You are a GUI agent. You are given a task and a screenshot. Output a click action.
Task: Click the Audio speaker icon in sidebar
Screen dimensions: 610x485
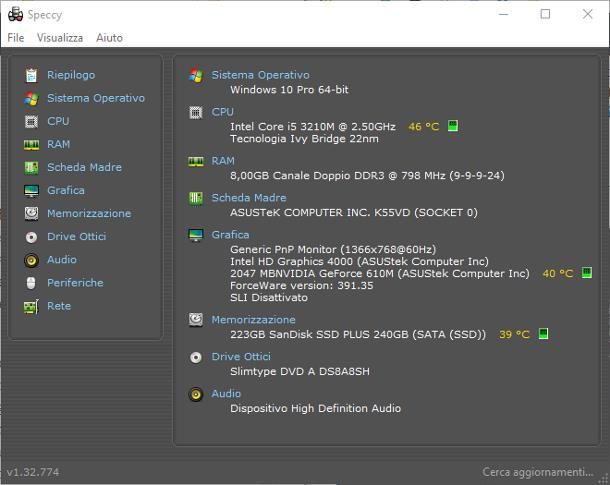tap(31, 260)
